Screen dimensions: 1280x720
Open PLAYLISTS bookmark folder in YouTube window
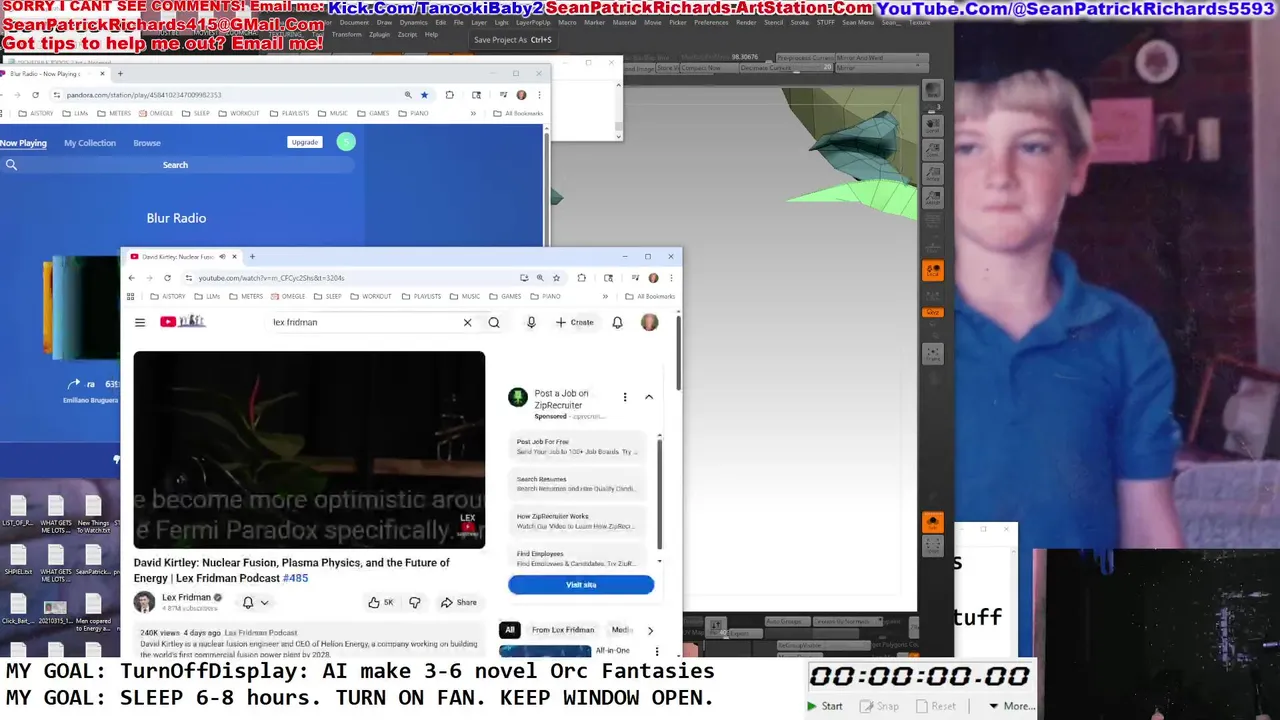[x=420, y=296]
